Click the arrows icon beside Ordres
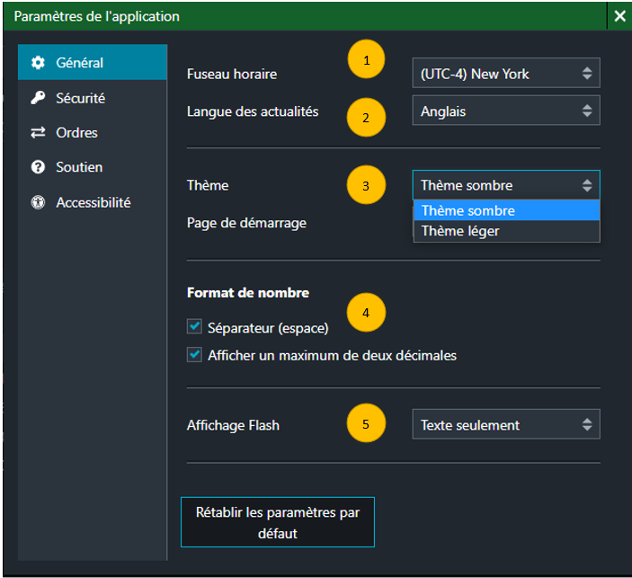The width and height of the screenshot is (632, 578). point(38,133)
